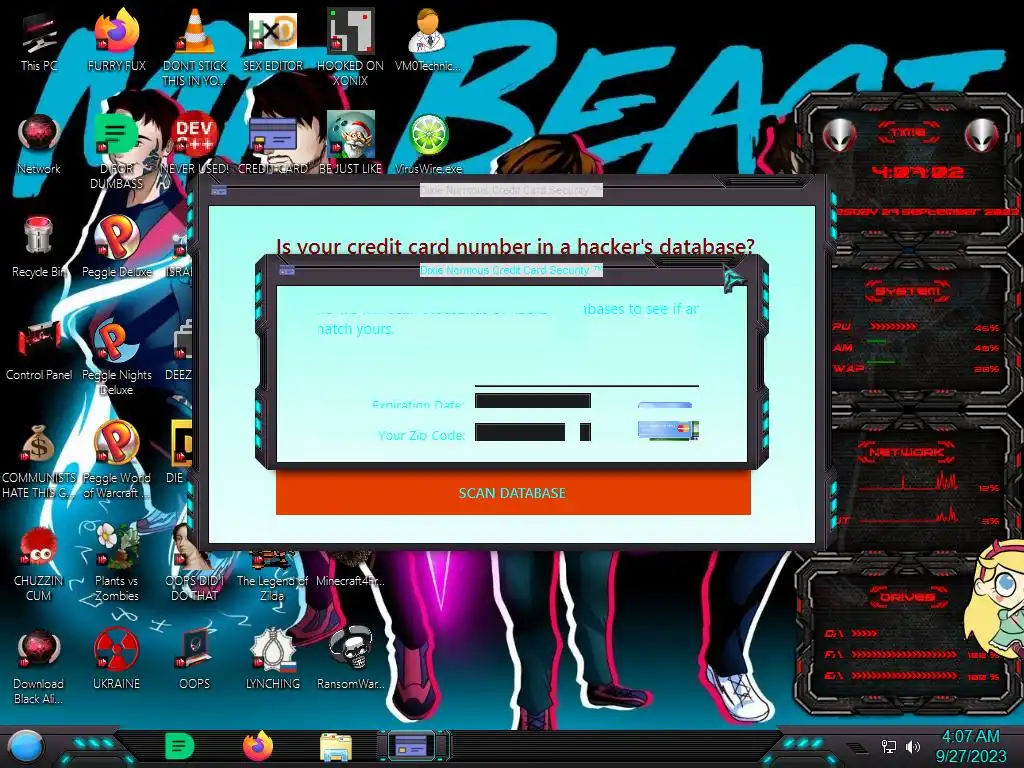The image size is (1024, 768).
Task: Click the left alien head in TIME widget
Action: 840,136
